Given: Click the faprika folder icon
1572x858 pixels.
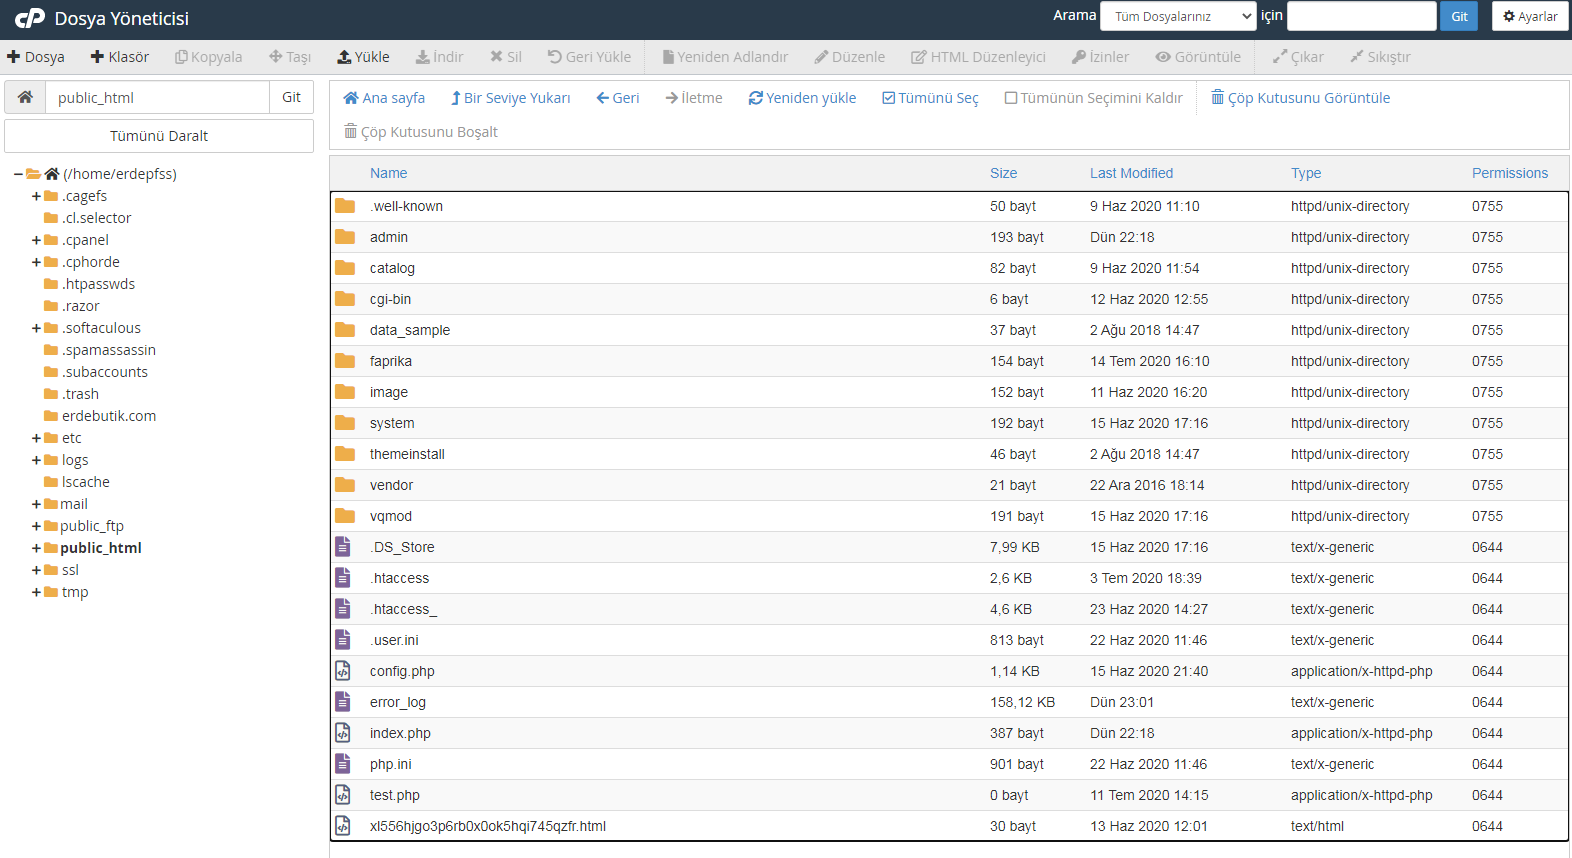Looking at the screenshot, I should pyautogui.click(x=345, y=361).
